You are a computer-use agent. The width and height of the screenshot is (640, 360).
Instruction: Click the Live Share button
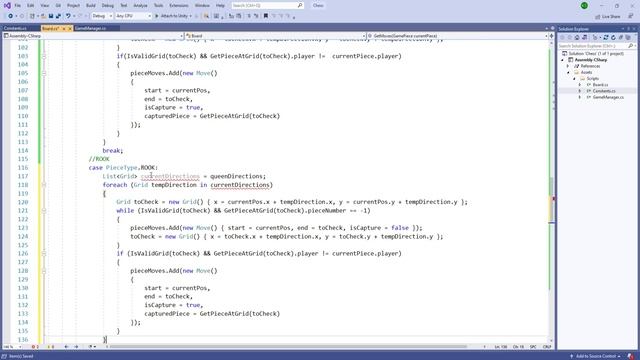[x=608, y=16]
